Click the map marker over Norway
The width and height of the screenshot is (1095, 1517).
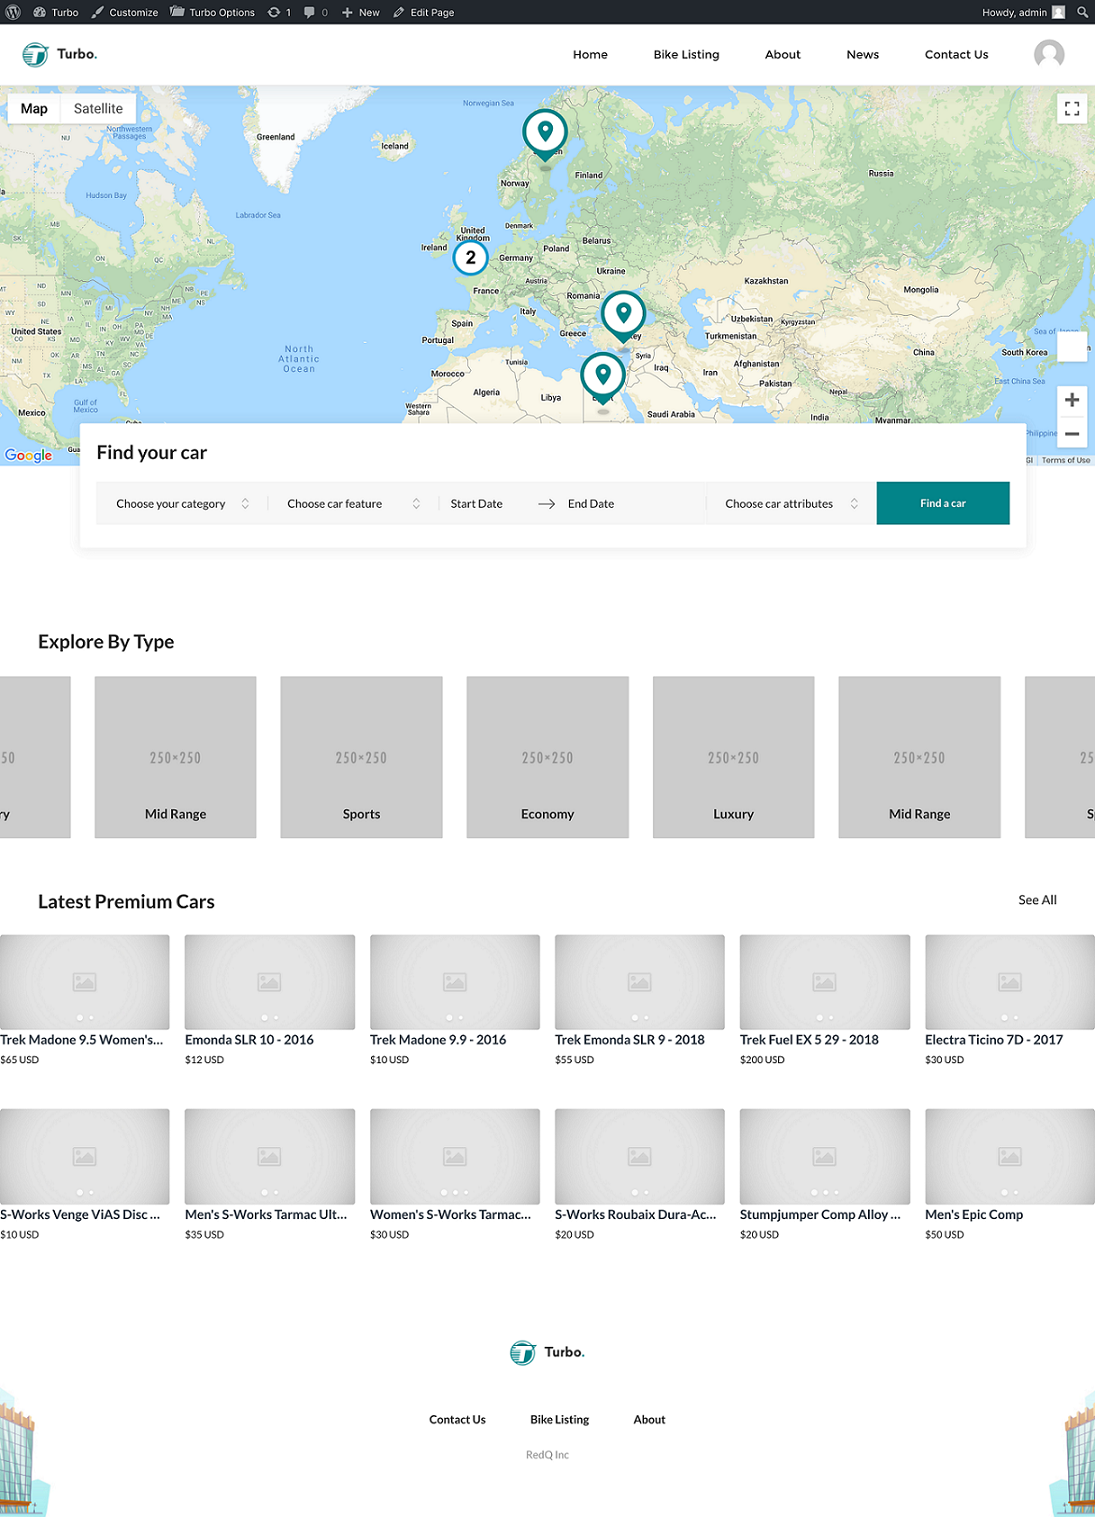coord(545,132)
